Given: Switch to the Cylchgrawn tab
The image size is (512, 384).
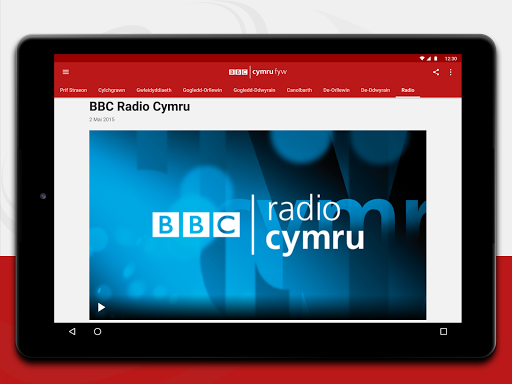Looking at the screenshot, I should tap(112, 90).
